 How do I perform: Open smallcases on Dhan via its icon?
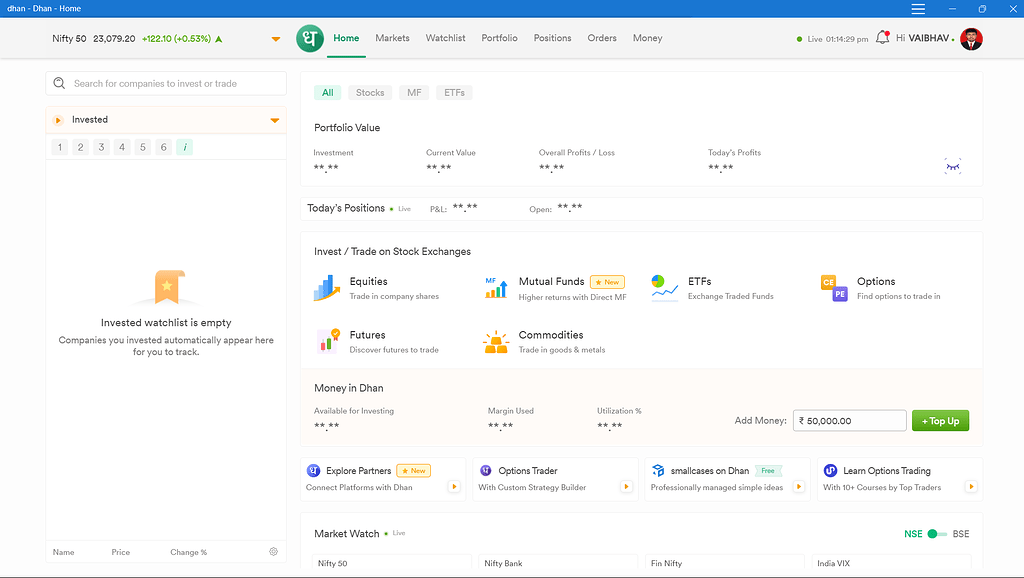(658, 470)
